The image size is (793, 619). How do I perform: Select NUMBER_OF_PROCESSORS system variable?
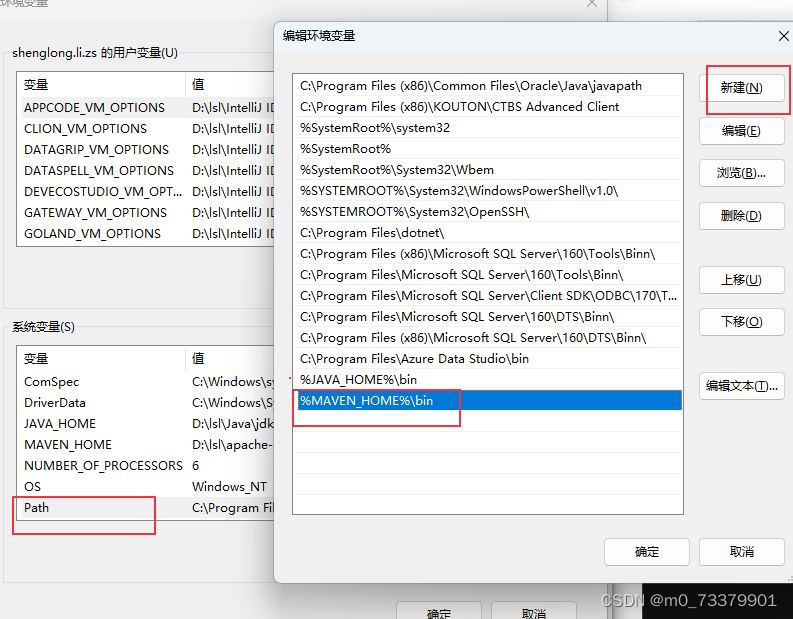tap(146, 466)
